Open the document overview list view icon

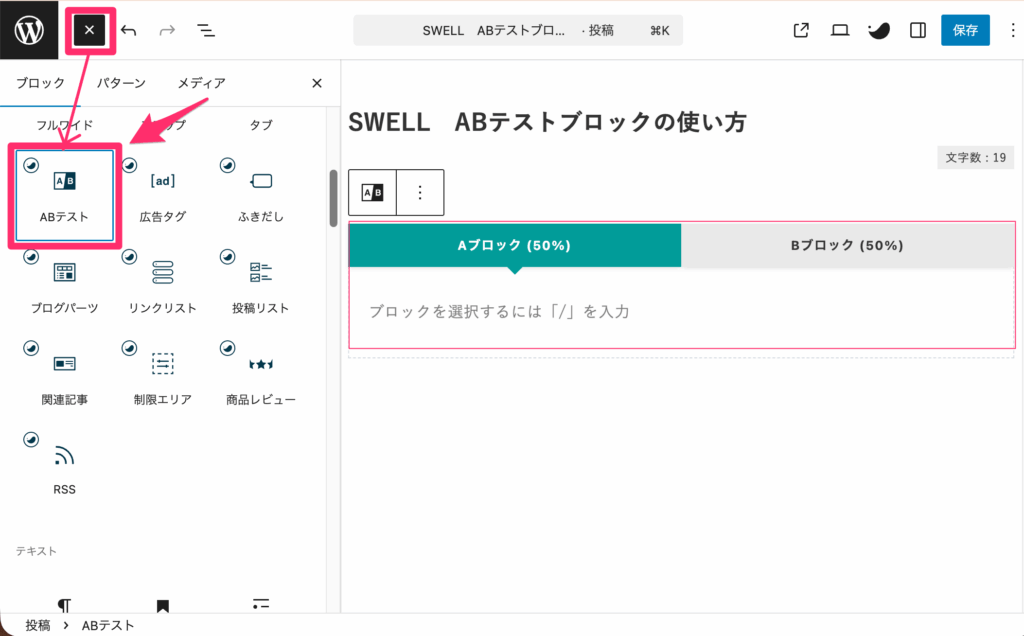(205, 30)
